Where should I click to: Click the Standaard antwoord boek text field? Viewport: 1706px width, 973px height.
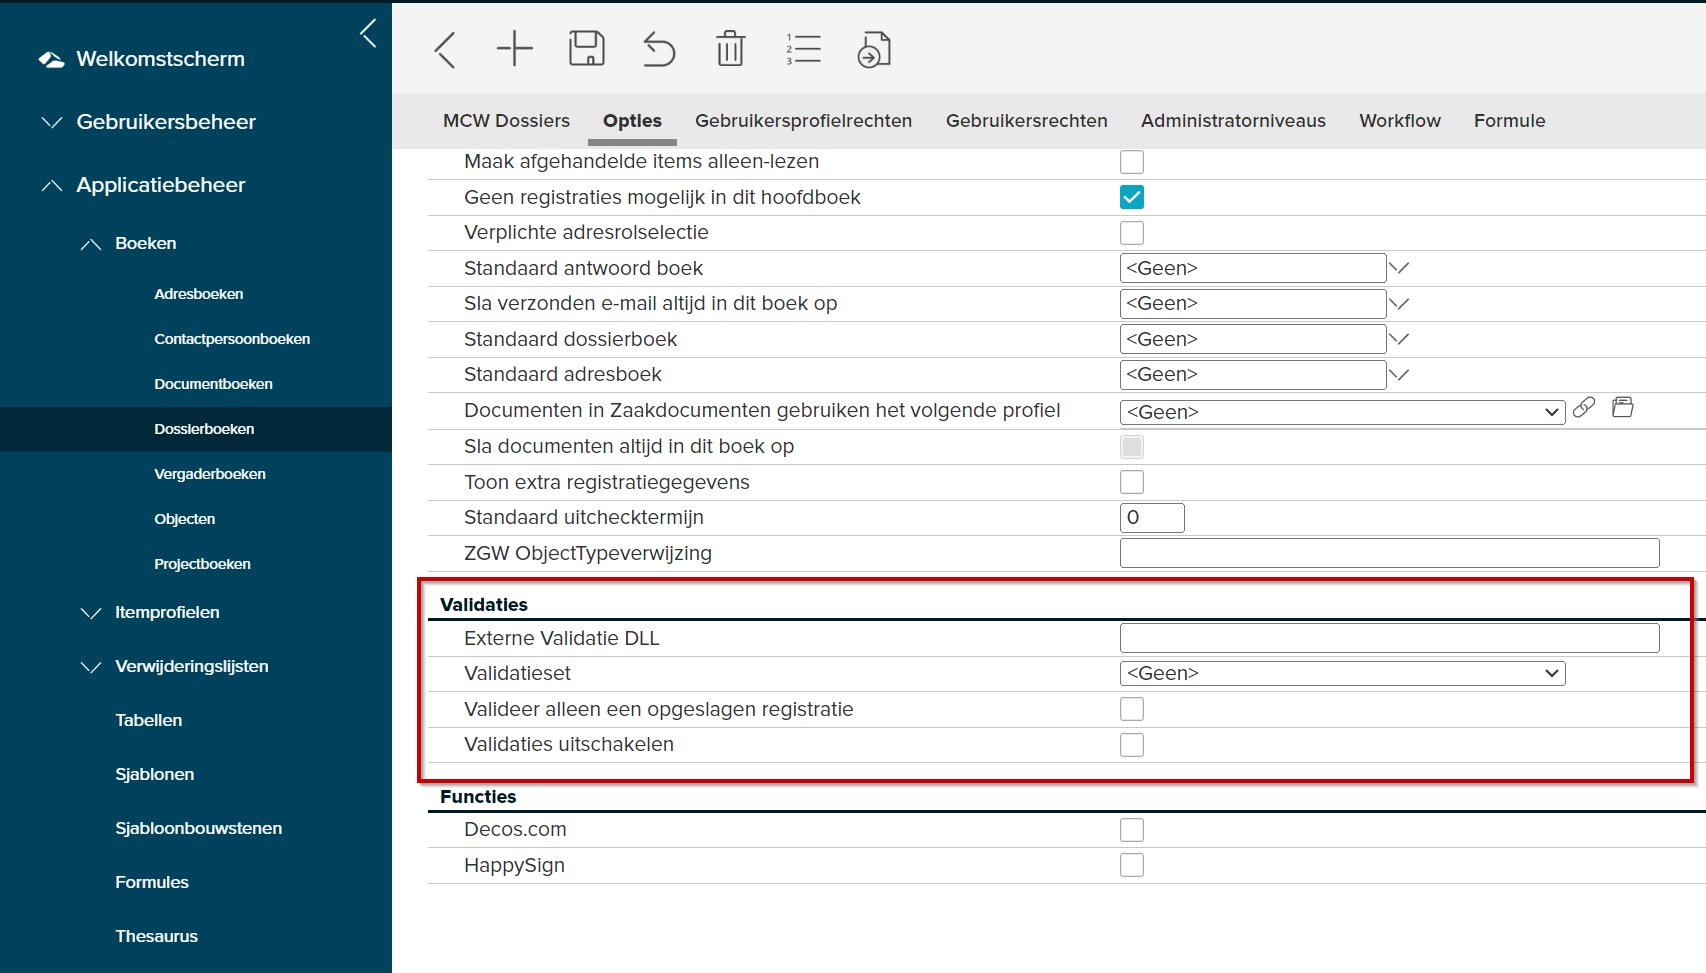1253,268
